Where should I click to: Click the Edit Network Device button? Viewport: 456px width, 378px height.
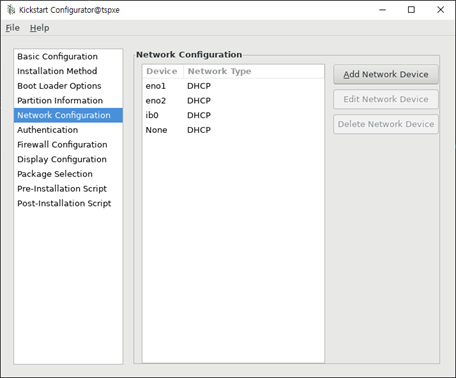(386, 99)
